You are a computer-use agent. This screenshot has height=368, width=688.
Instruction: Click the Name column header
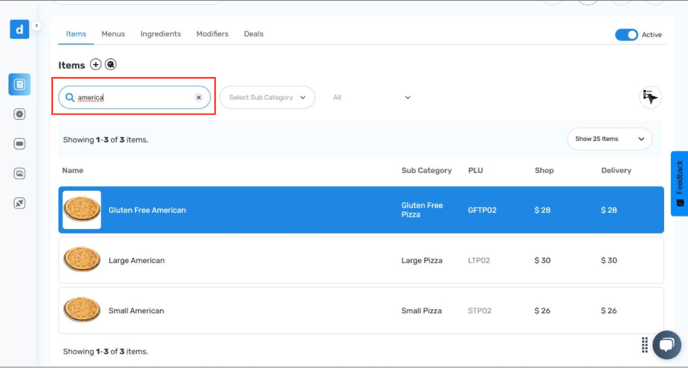tap(73, 170)
